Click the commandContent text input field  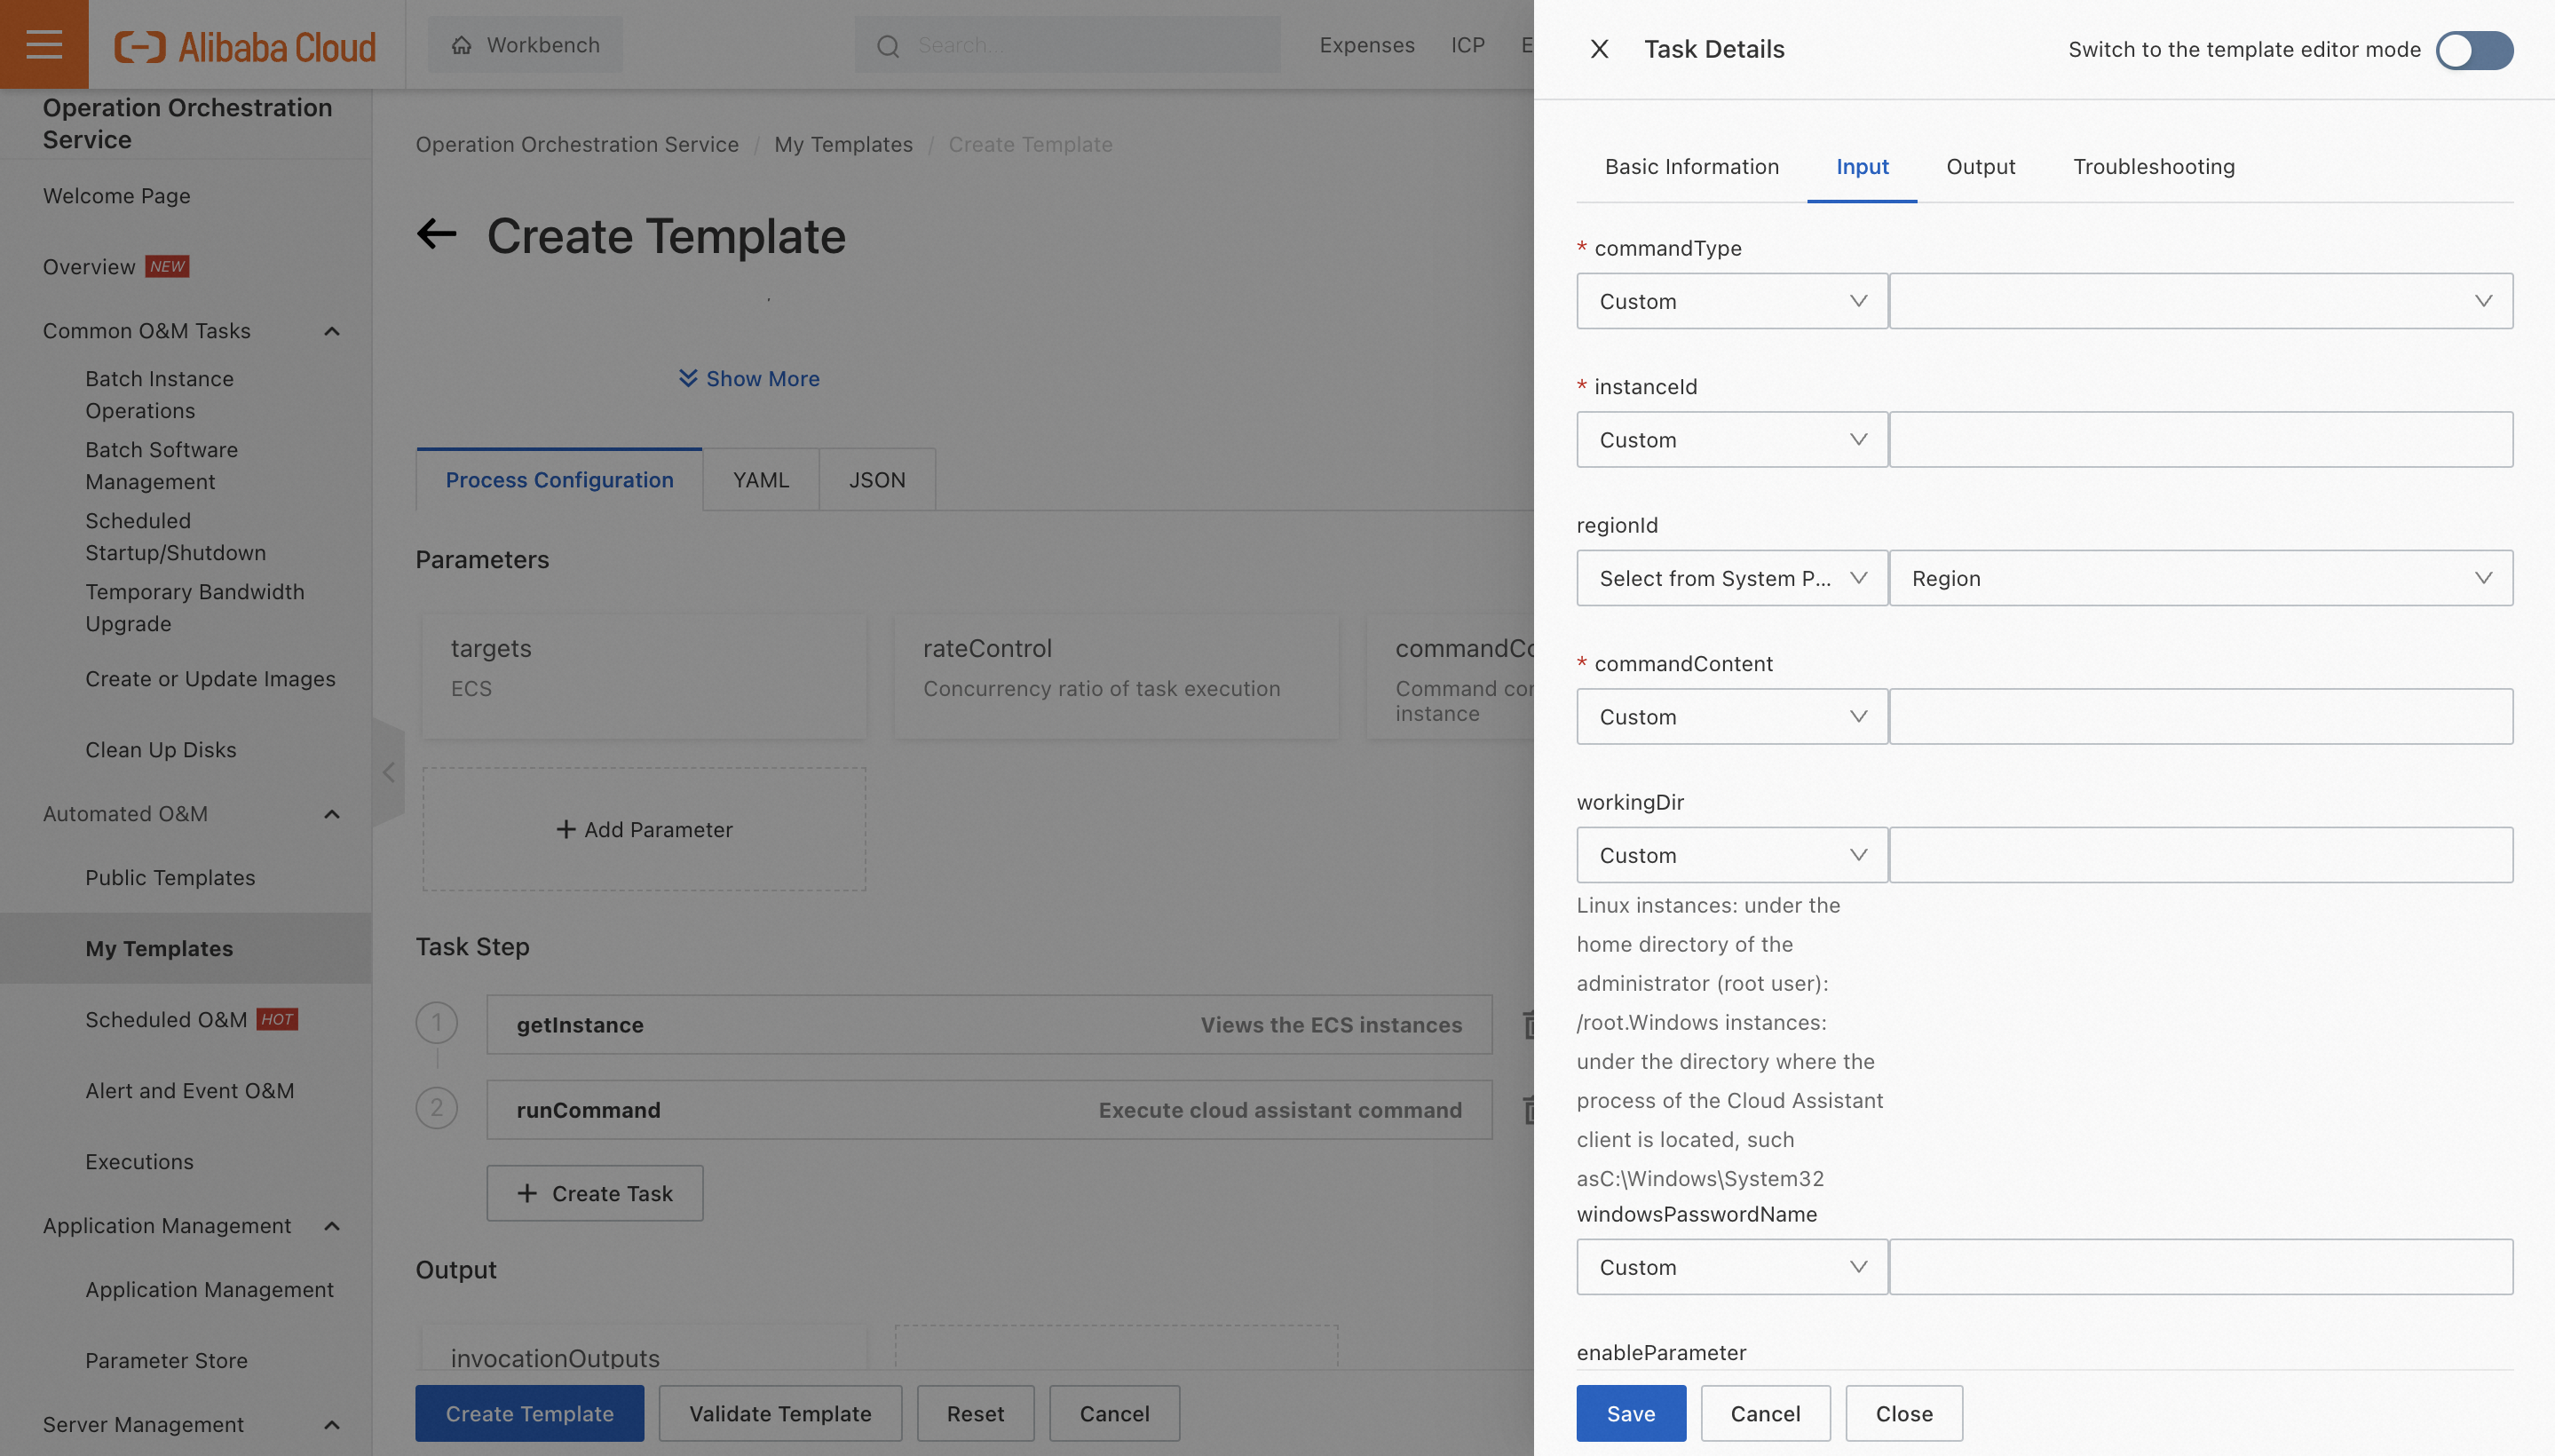2200,716
